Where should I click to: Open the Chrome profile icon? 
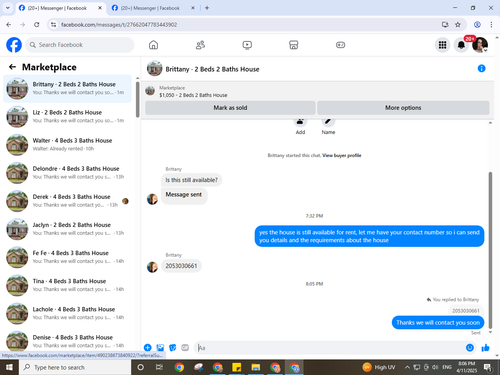click(x=477, y=24)
